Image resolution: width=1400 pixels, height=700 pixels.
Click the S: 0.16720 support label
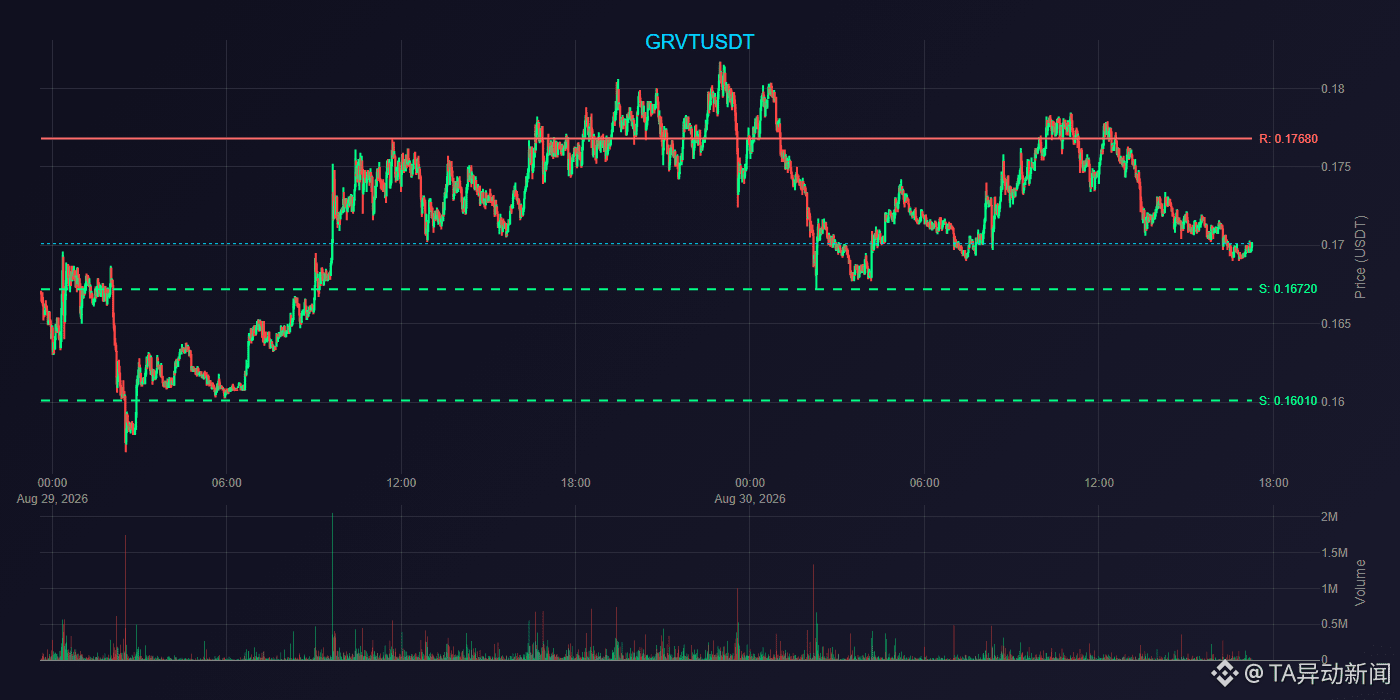pos(1288,289)
